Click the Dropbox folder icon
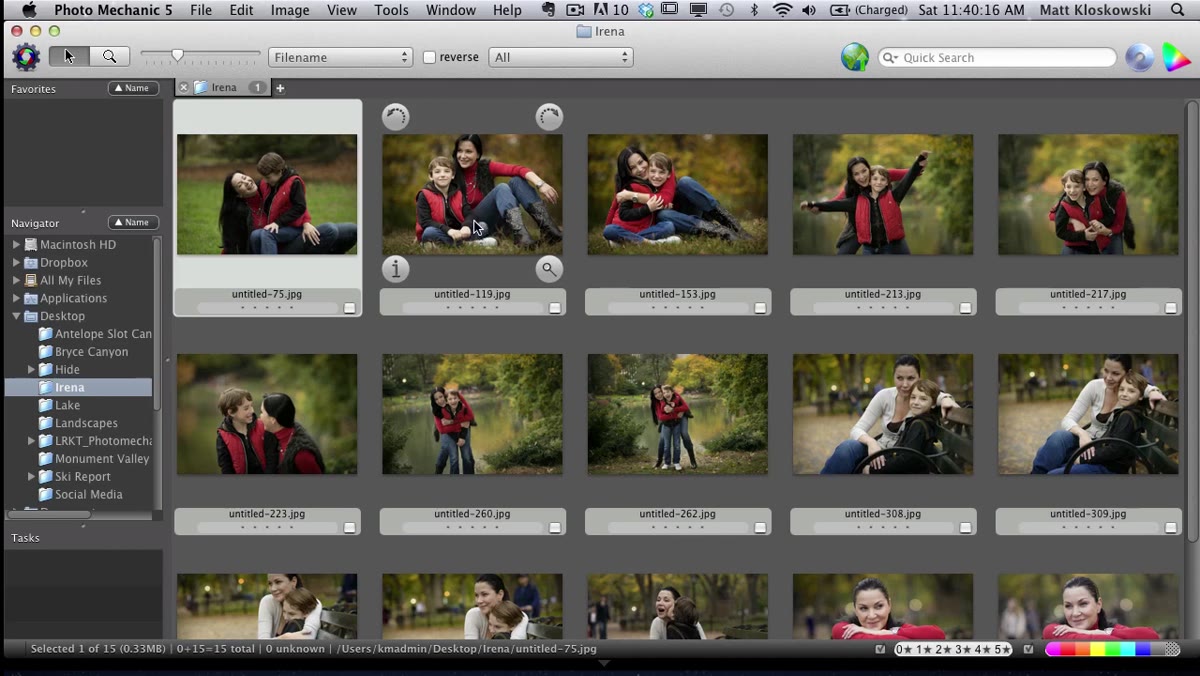The width and height of the screenshot is (1200, 676). (31, 263)
